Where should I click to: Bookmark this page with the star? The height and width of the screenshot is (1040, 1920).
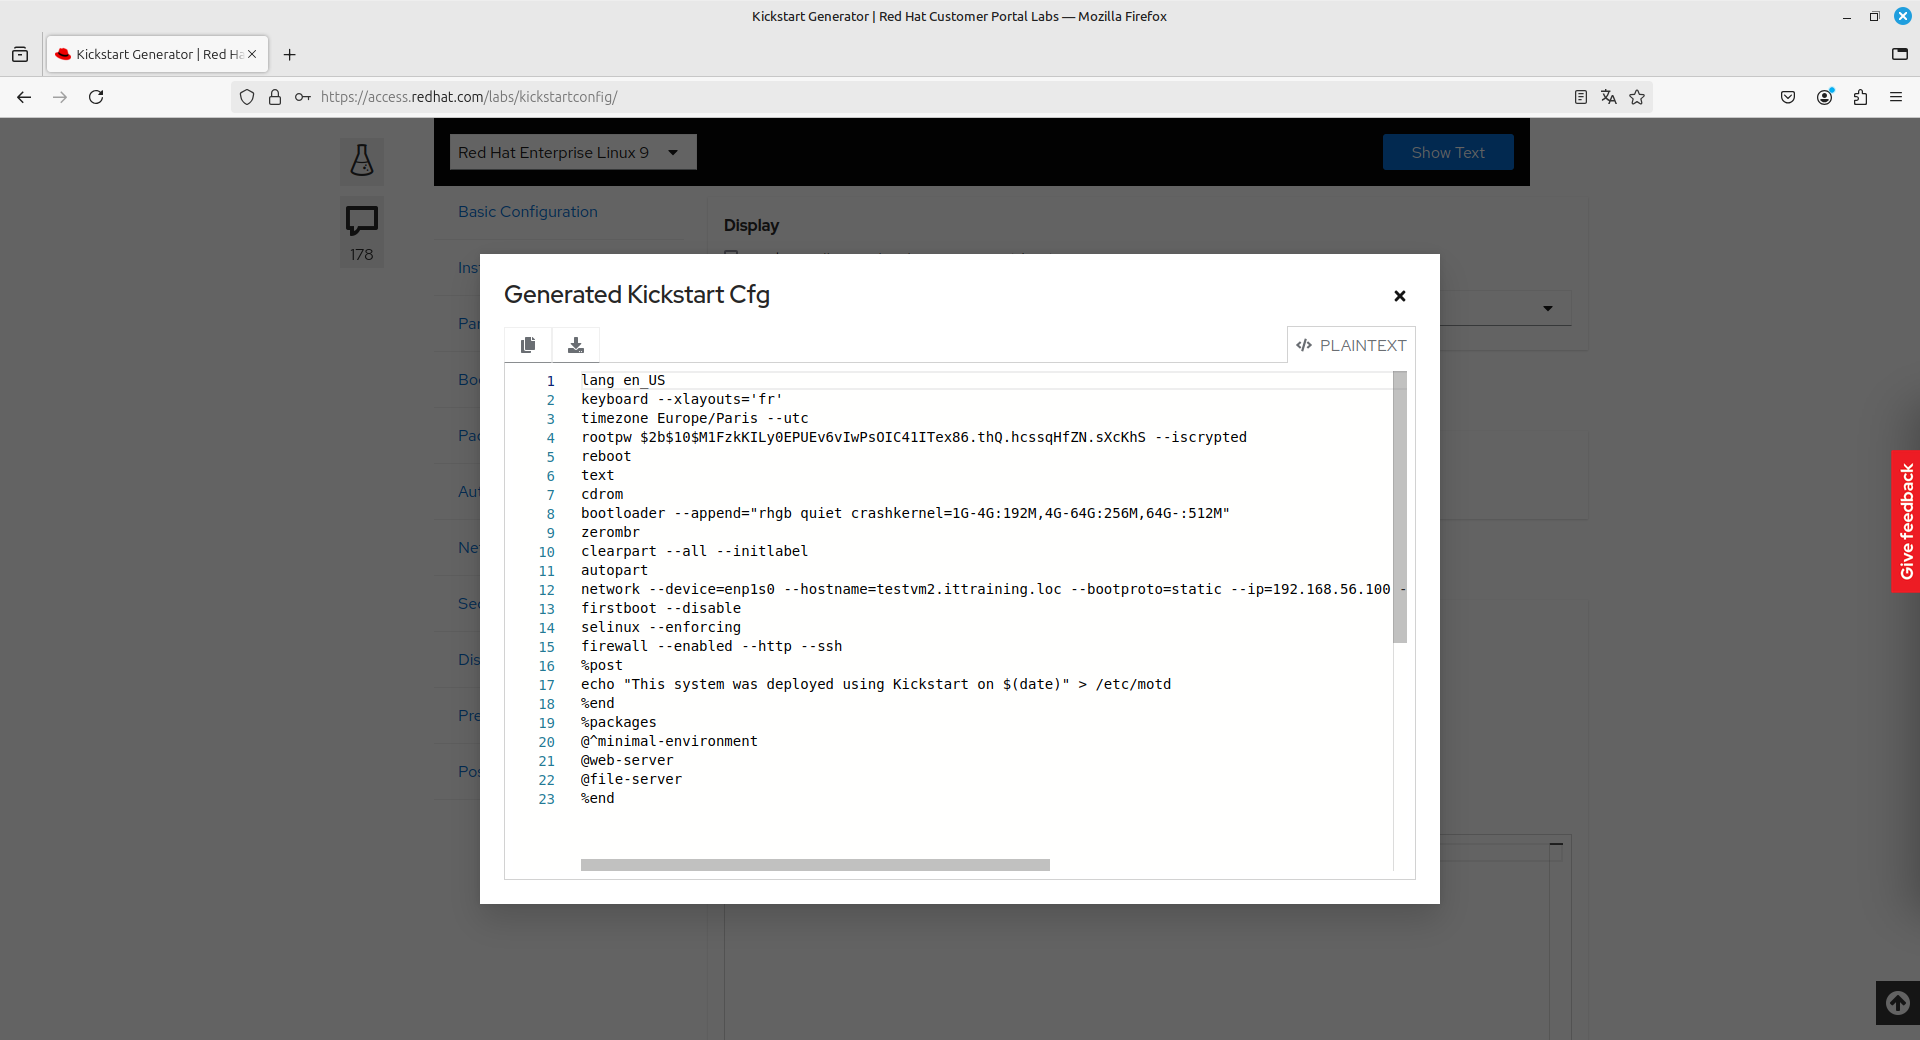pos(1637,97)
